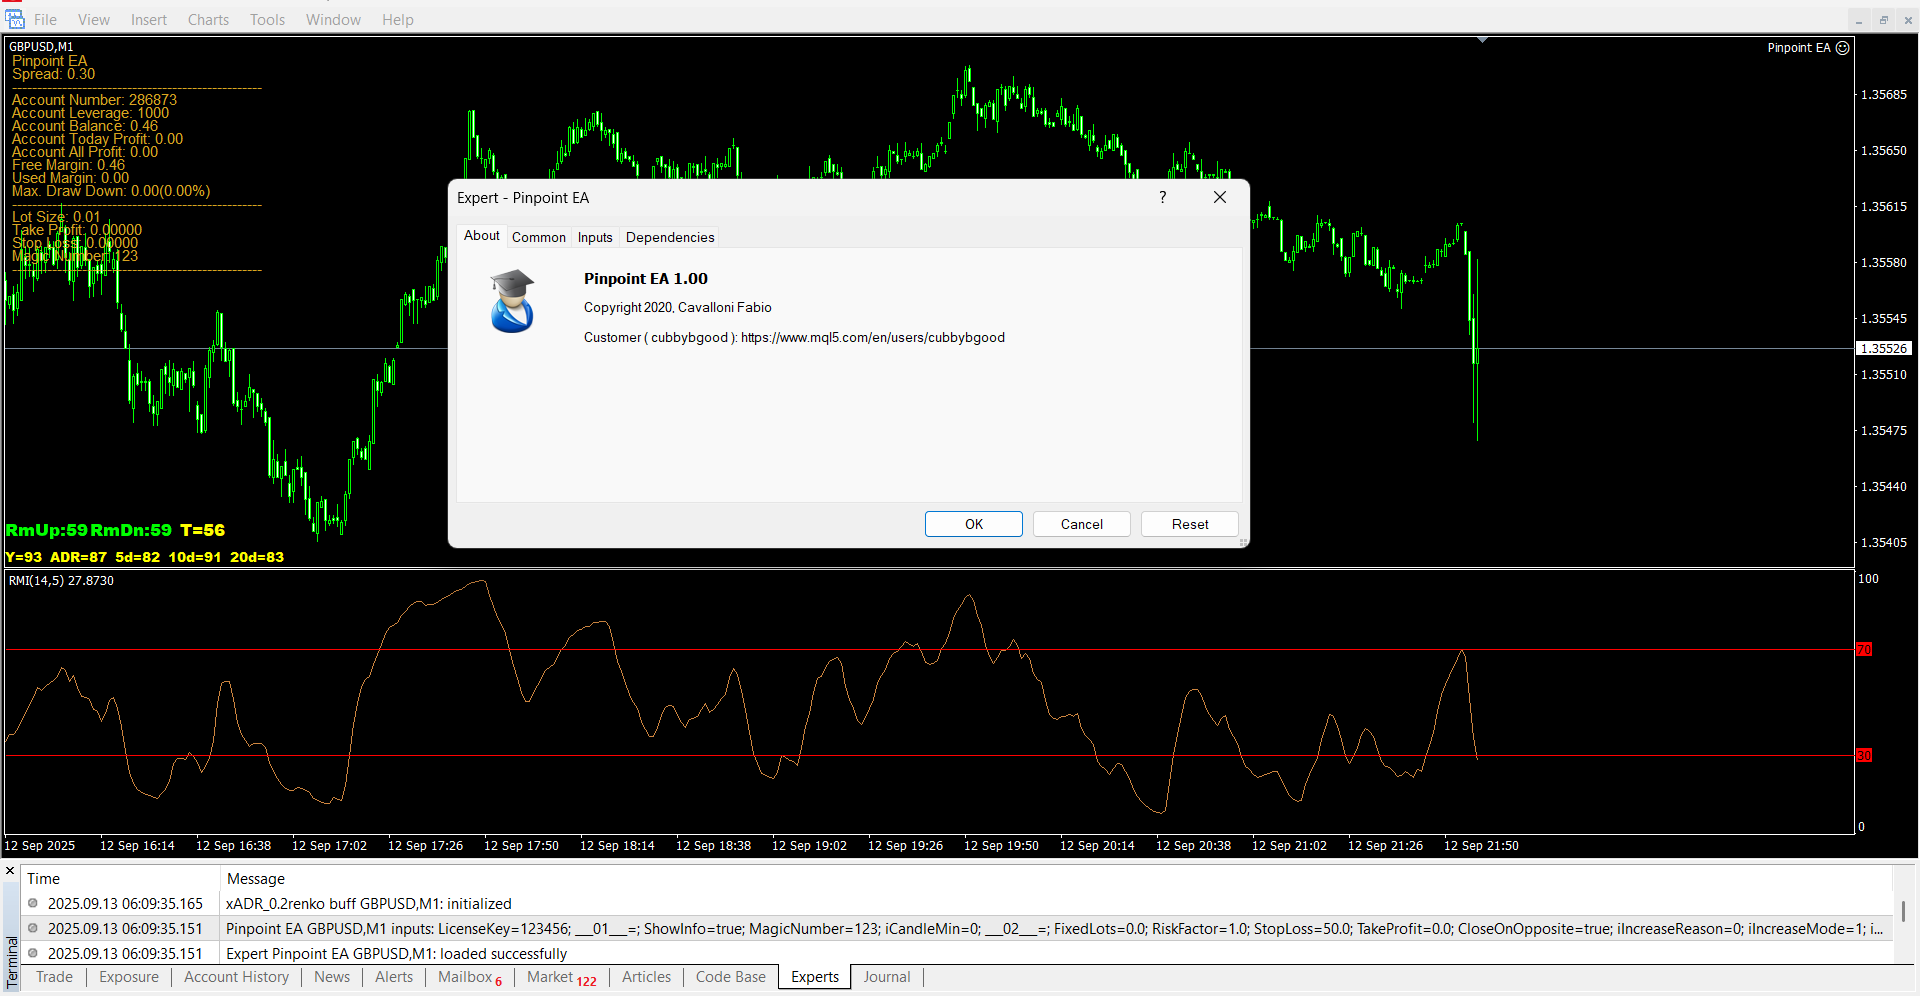Viewport: 1920px width, 996px height.
Task: Close the Terminal panel with X icon
Action: (x=10, y=871)
